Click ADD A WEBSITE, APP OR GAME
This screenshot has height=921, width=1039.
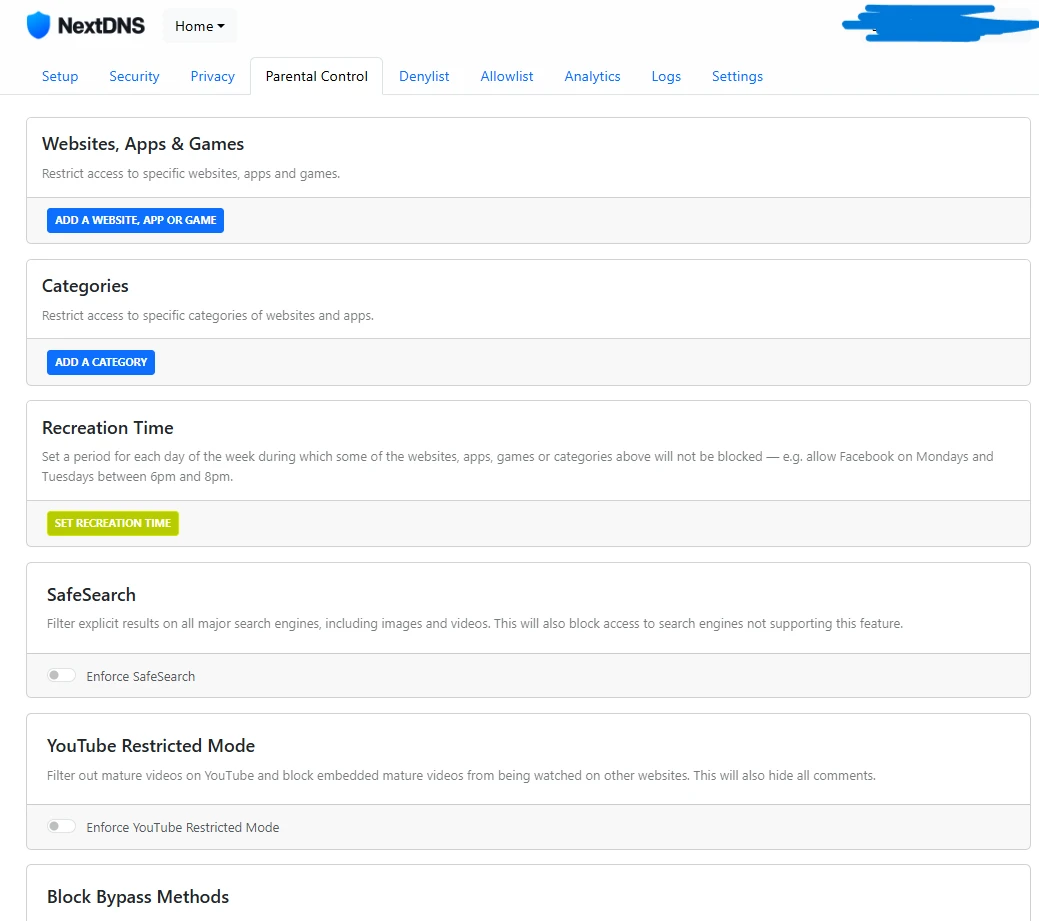(x=134, y=220)
